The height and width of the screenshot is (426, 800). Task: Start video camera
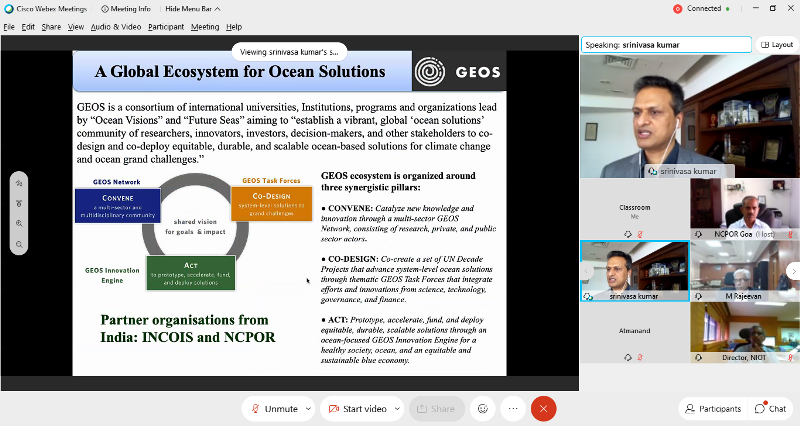click(358, 409)
